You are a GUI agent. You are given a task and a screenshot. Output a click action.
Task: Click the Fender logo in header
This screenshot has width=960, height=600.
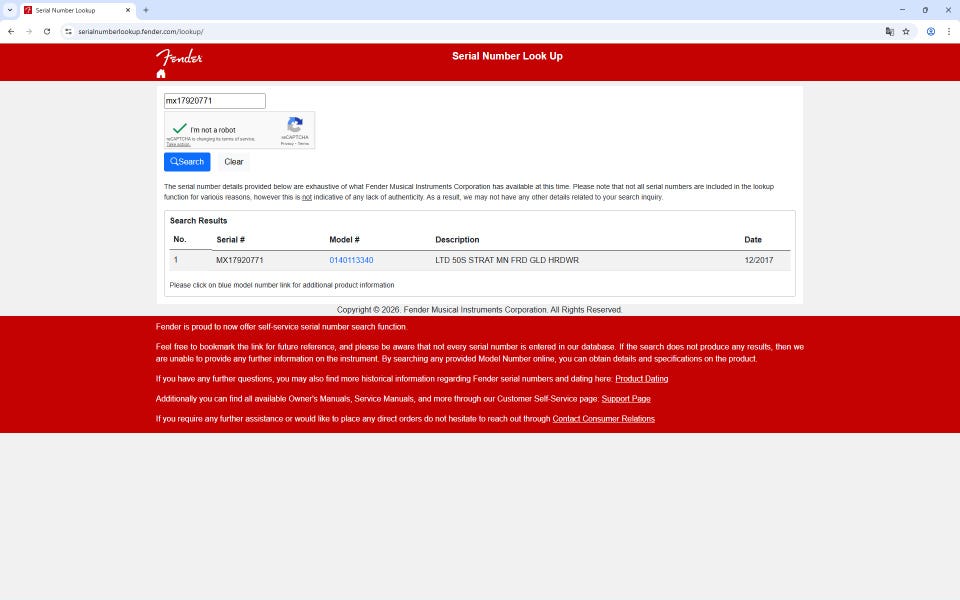point(179,57)
